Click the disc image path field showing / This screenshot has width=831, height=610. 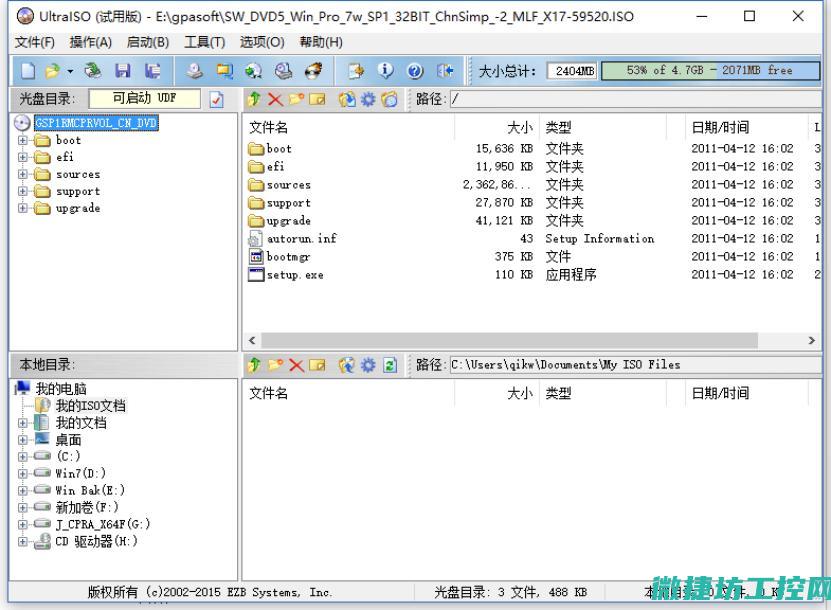pos(636,99)
